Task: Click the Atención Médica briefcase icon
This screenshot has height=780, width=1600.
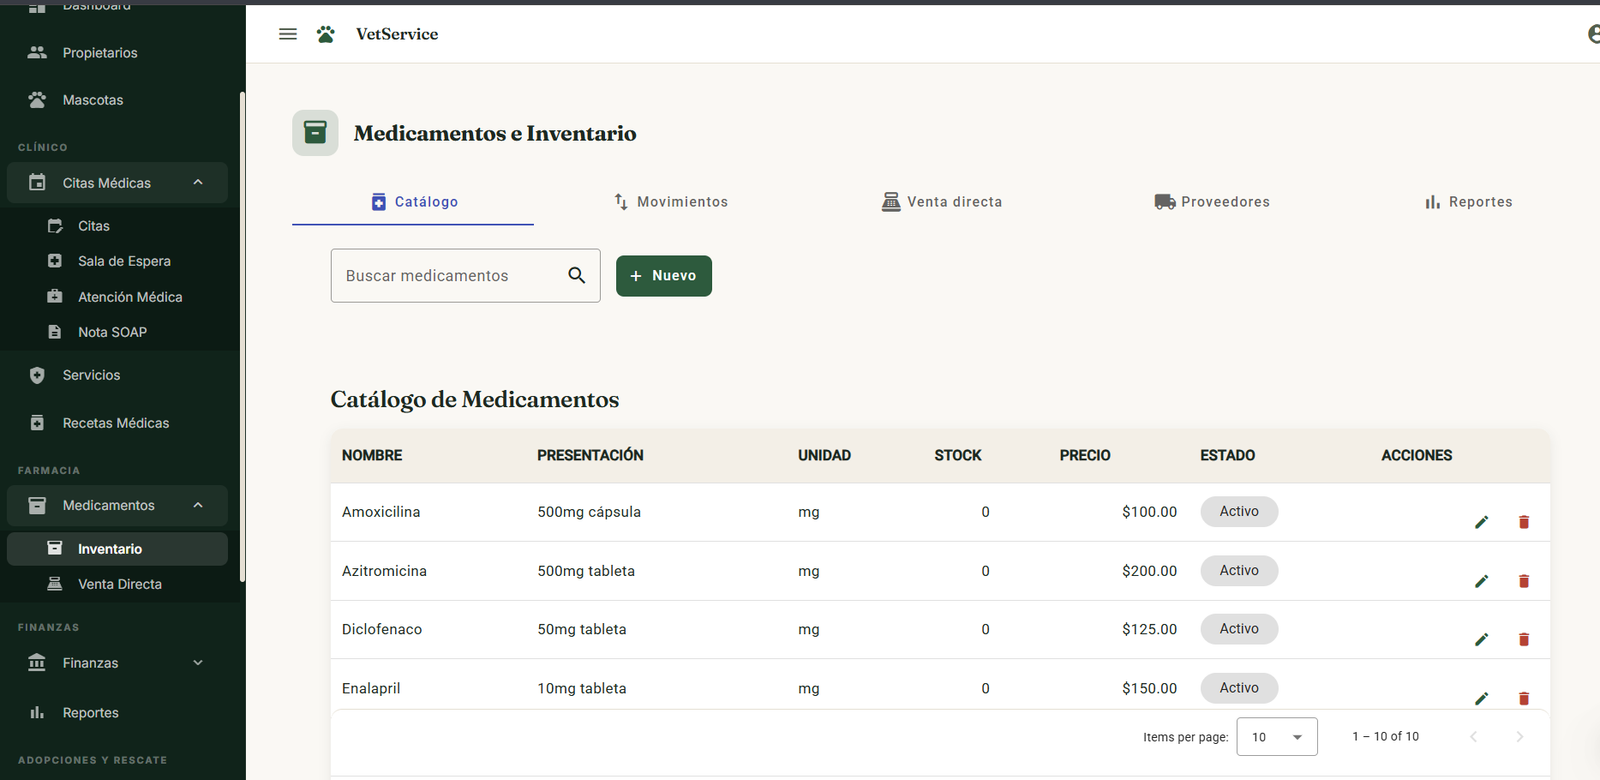Action: click(x=55, y=296)
